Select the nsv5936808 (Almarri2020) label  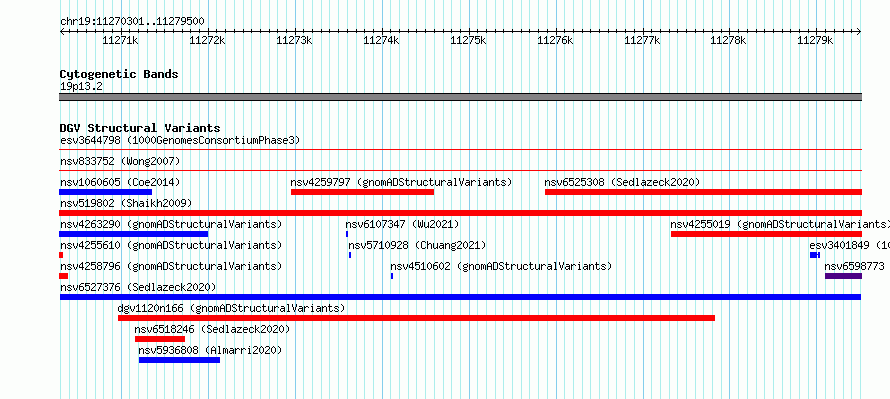pyautogui.click(x=210, y=350)
